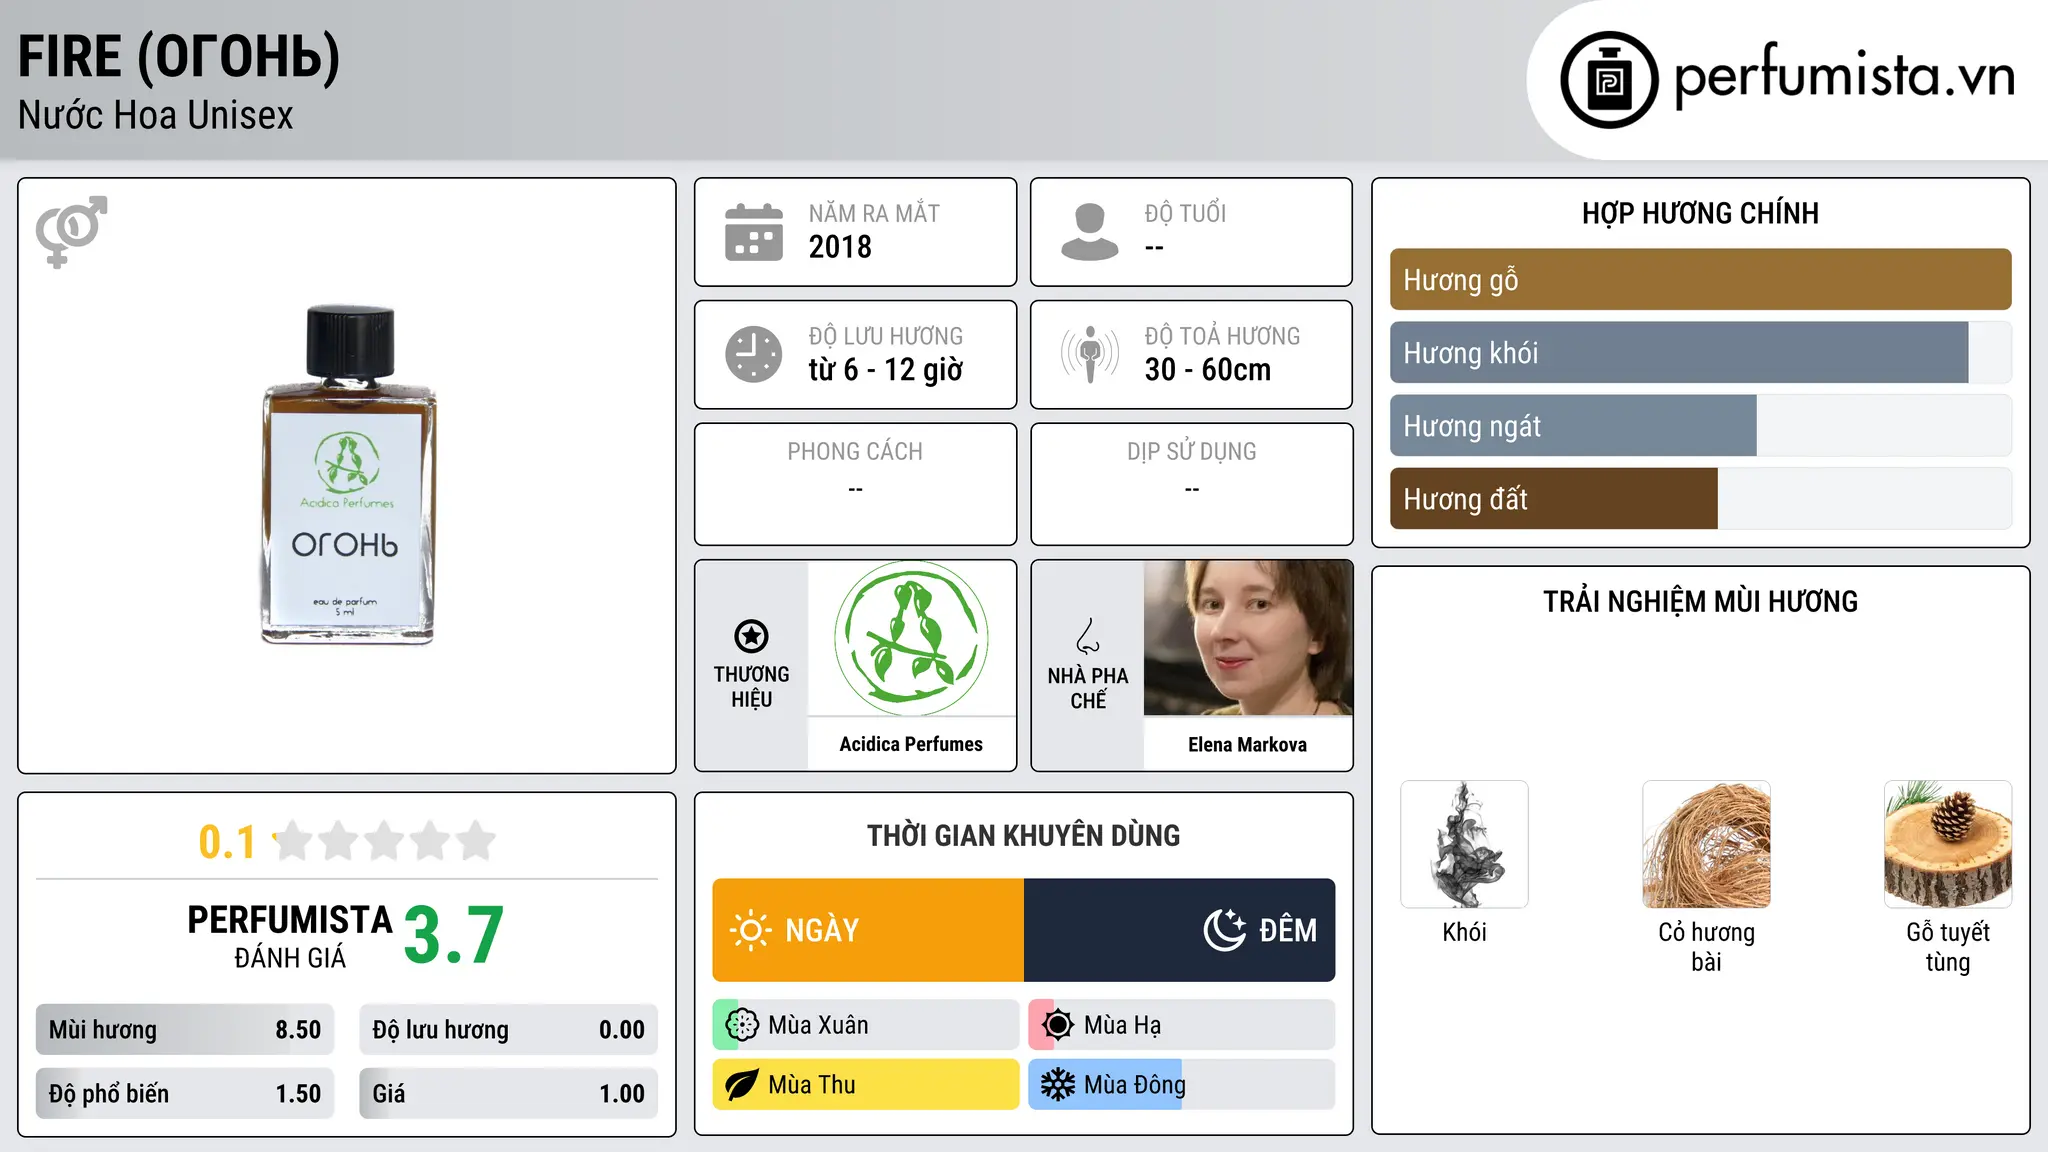2048x1152 pixels.
Task: Click the Đêm nighttime block
Action: pos(1180,930)
